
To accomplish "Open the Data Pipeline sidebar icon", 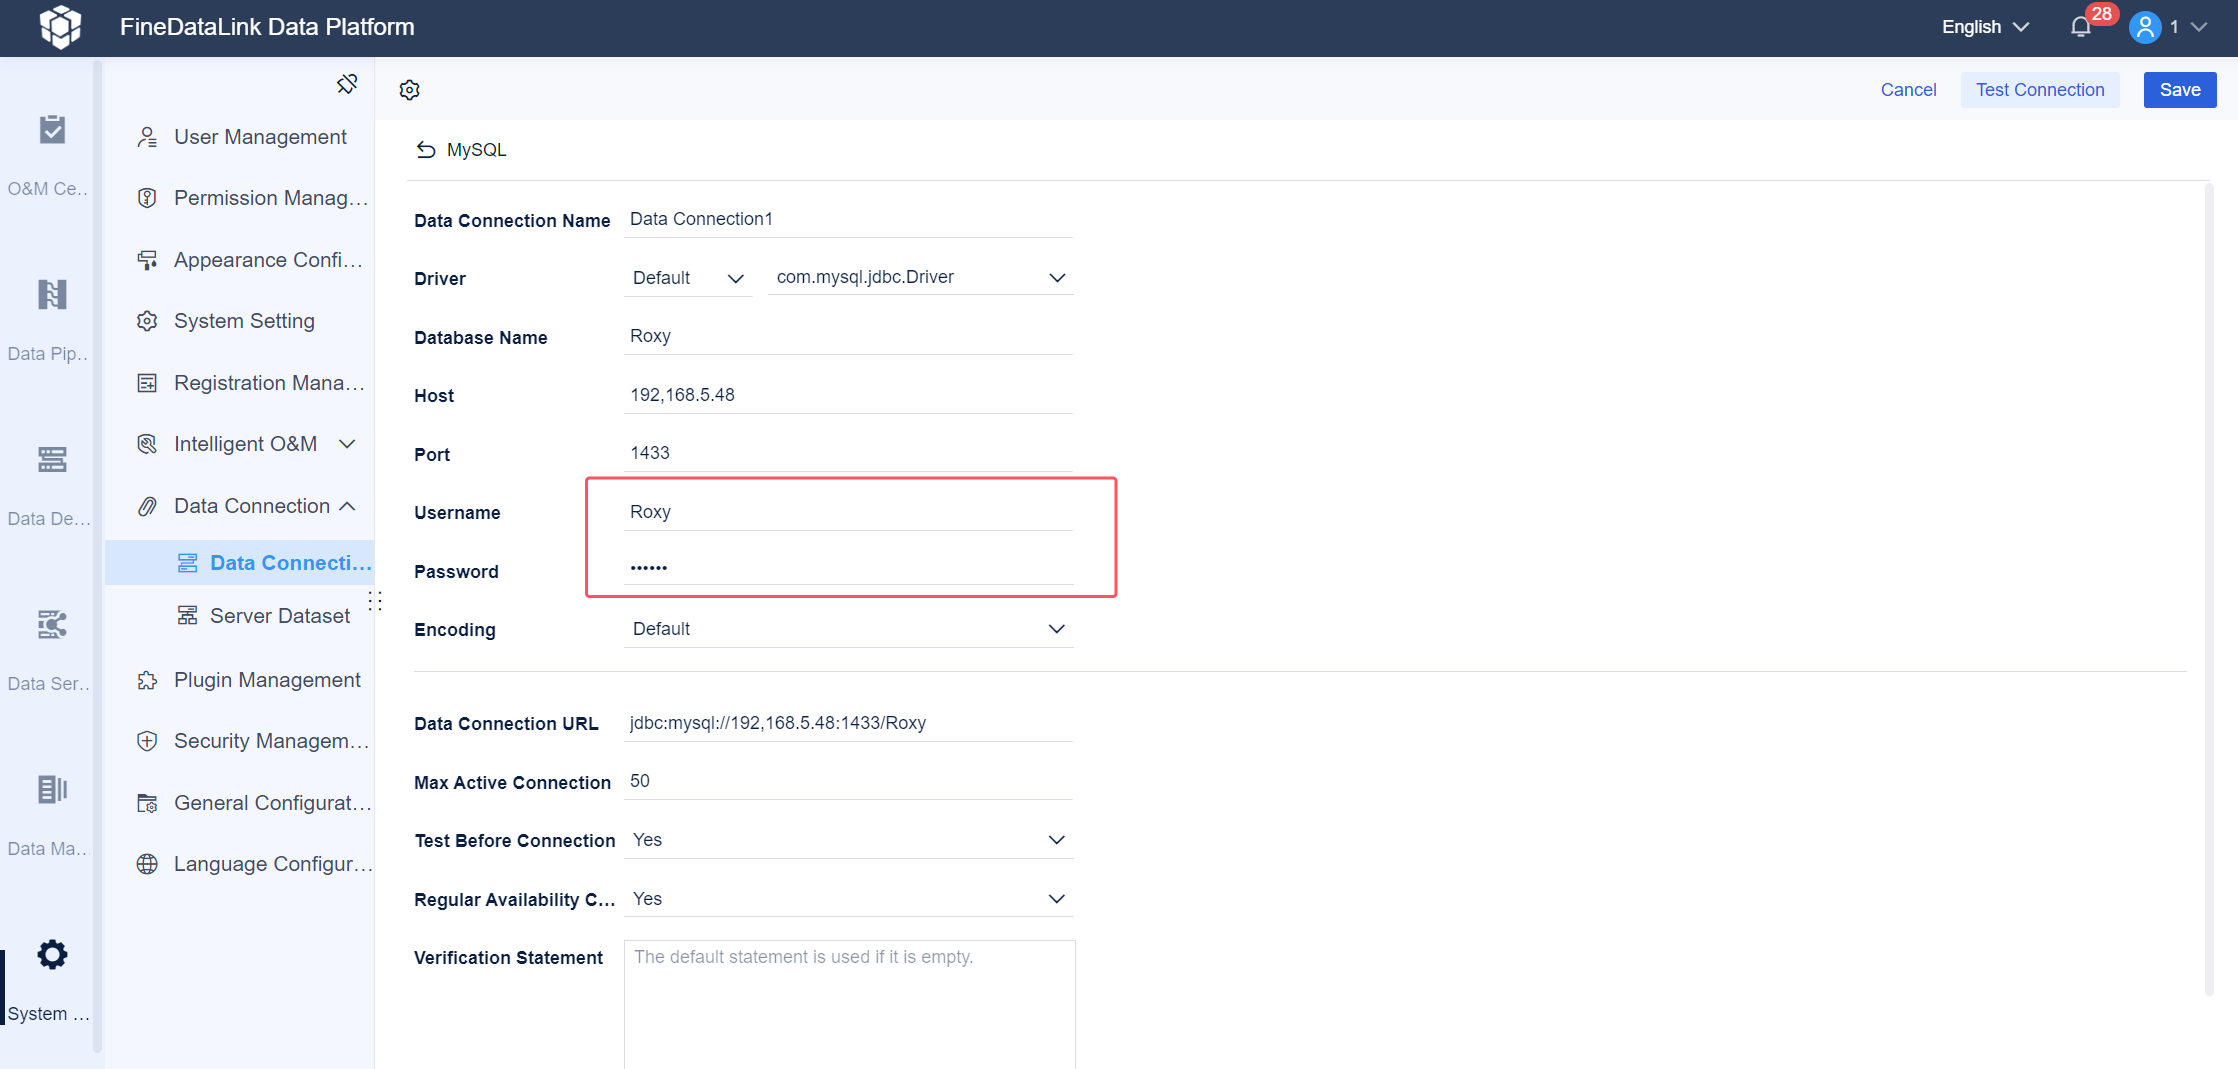I will coord(52,294).
